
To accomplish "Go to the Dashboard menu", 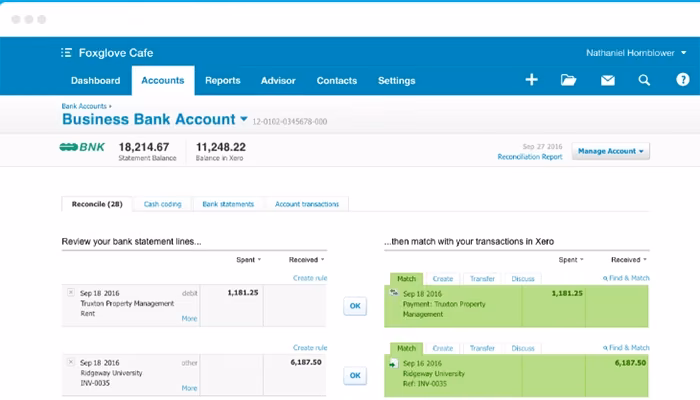I will pyautogui.click(x=96, y=81).
